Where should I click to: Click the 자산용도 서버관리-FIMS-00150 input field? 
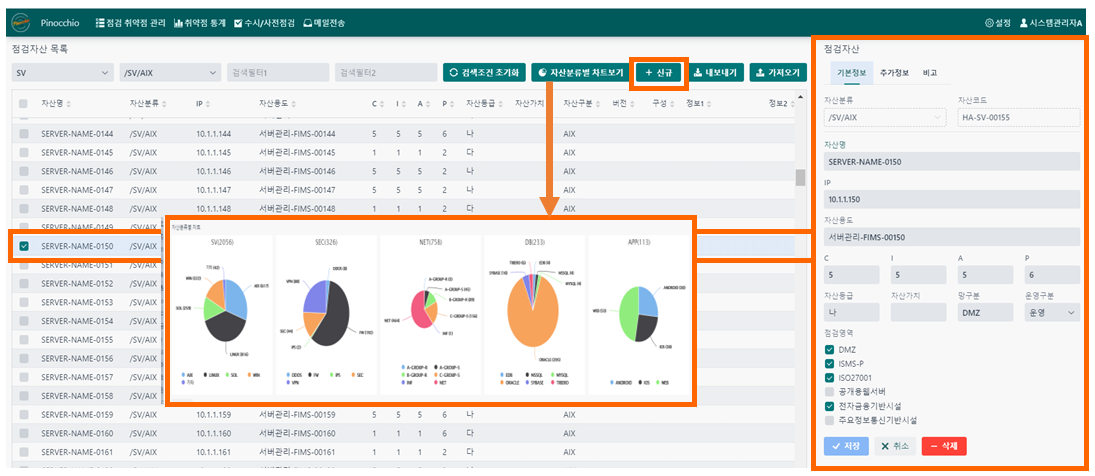point(952,237)
